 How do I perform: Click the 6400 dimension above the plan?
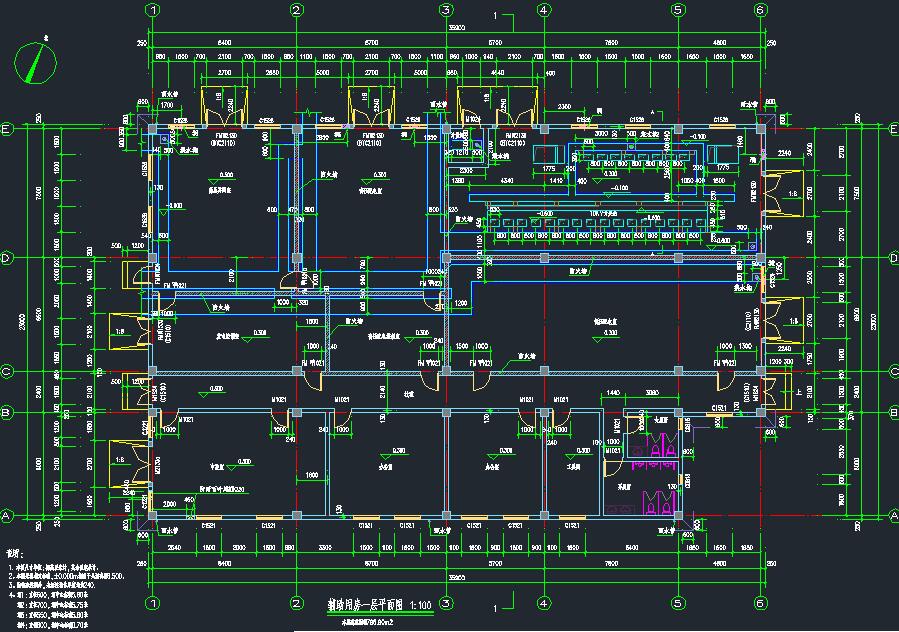224,42
